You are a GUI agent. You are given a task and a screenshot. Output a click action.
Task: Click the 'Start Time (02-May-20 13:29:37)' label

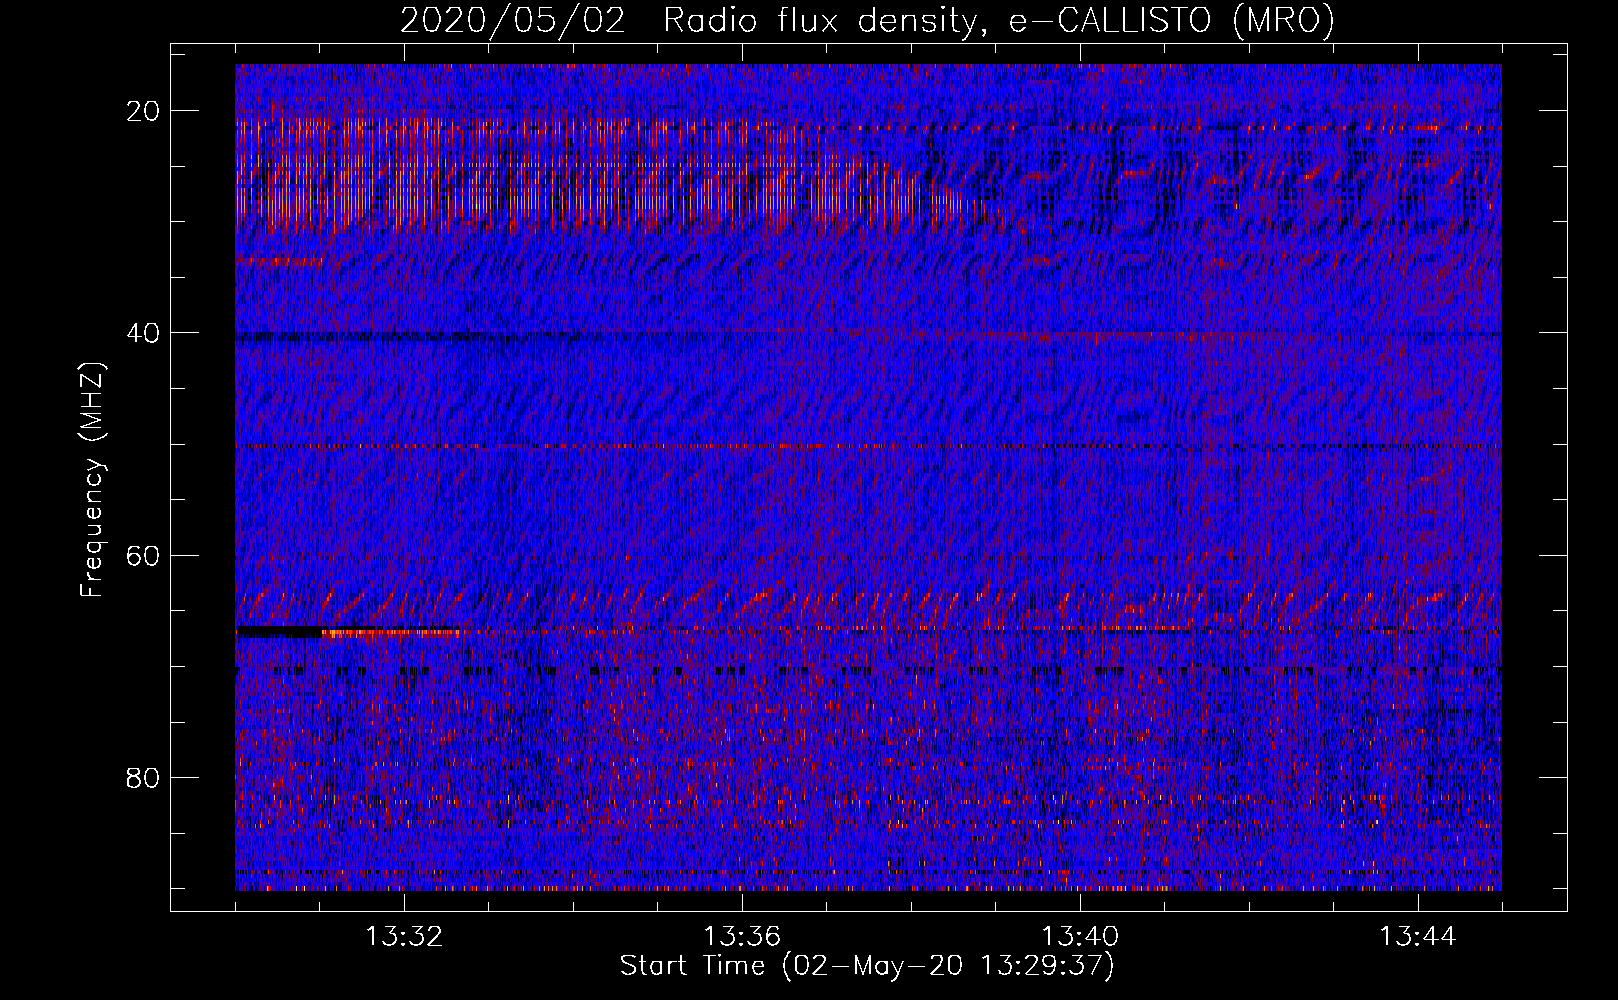(x=867, y=966)
